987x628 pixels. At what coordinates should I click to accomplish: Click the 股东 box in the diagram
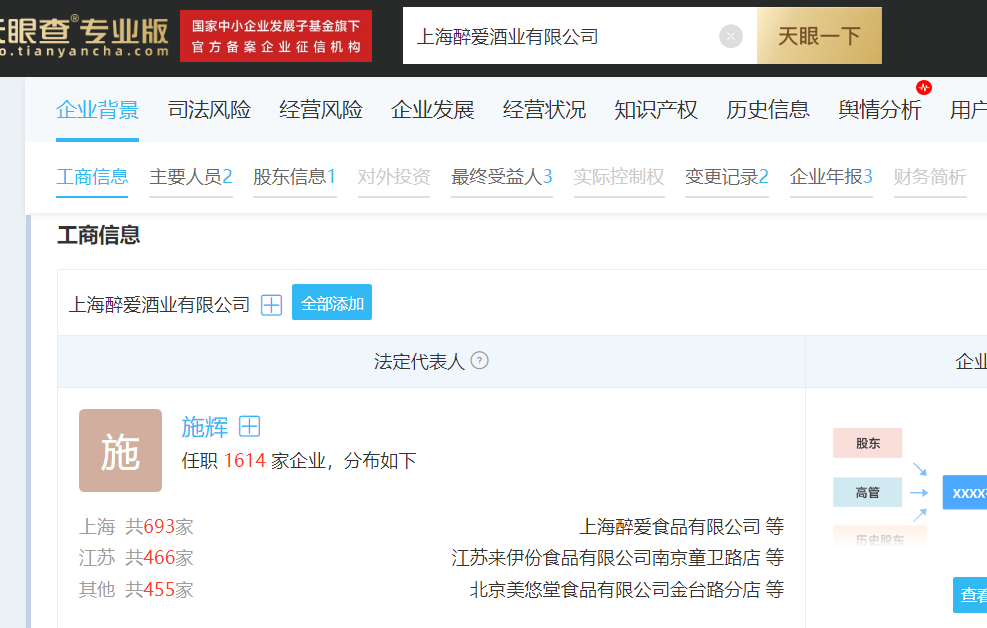click(x=867, y=443)
